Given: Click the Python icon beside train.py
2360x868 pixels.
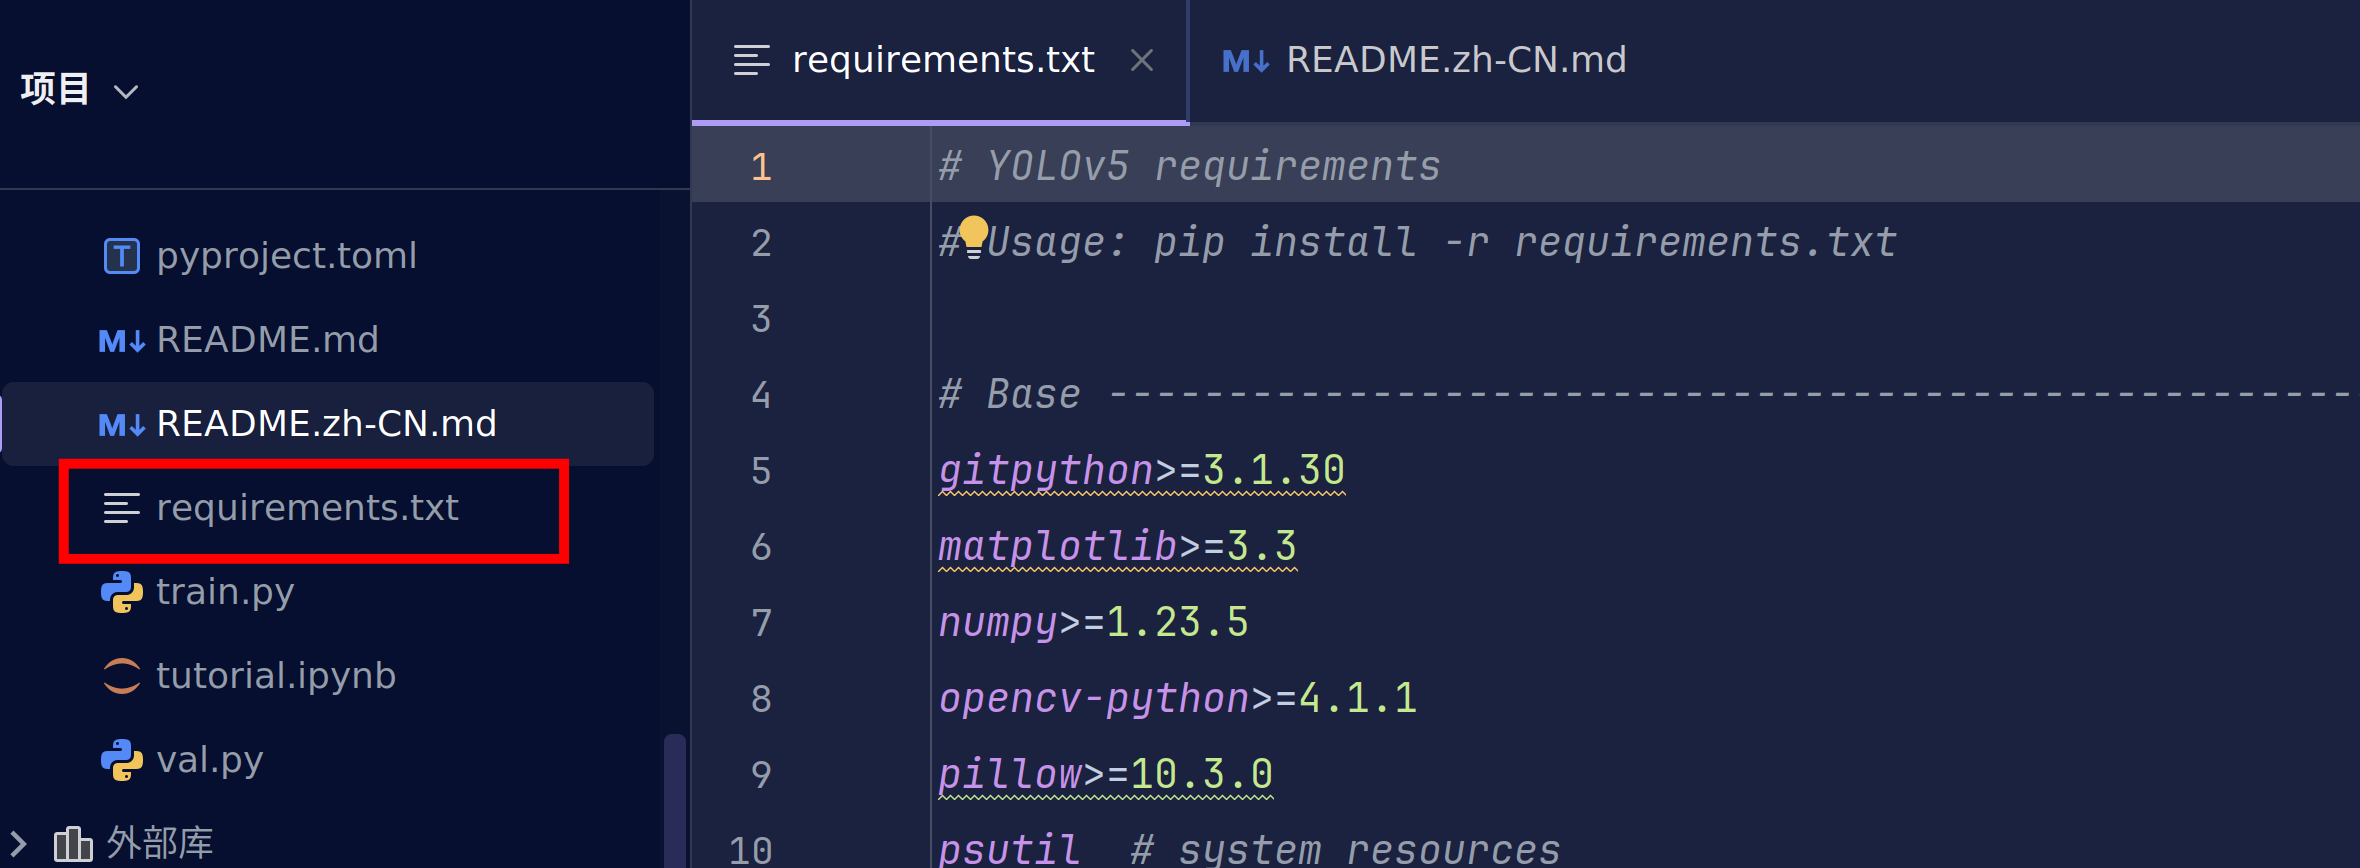Looking at the screenshot, I should coord(122,592).
